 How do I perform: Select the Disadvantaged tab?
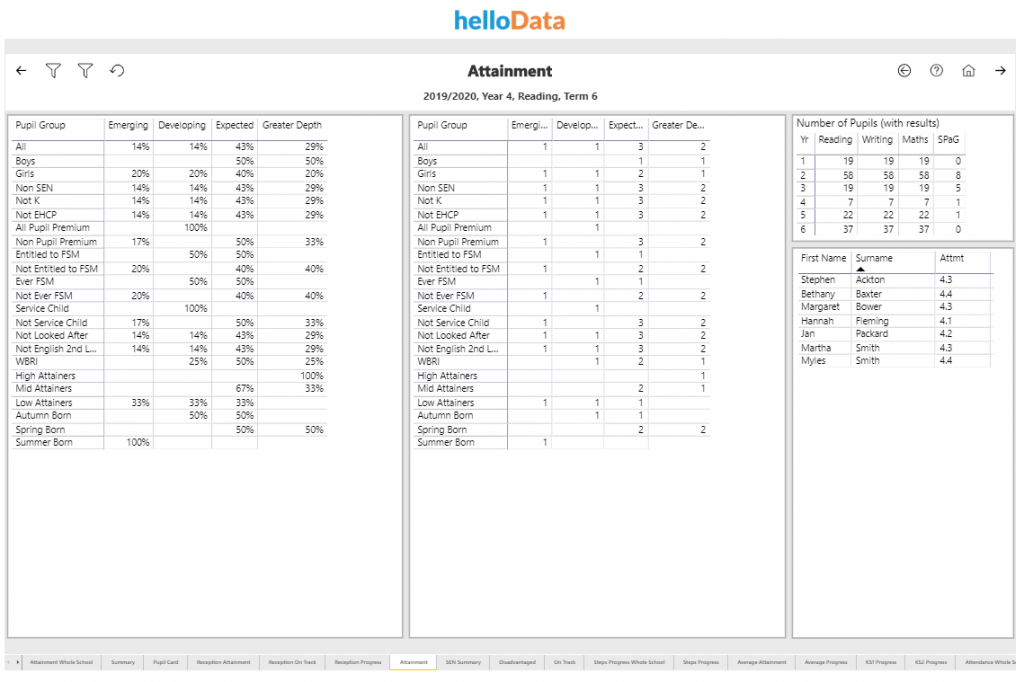point(517,662)
